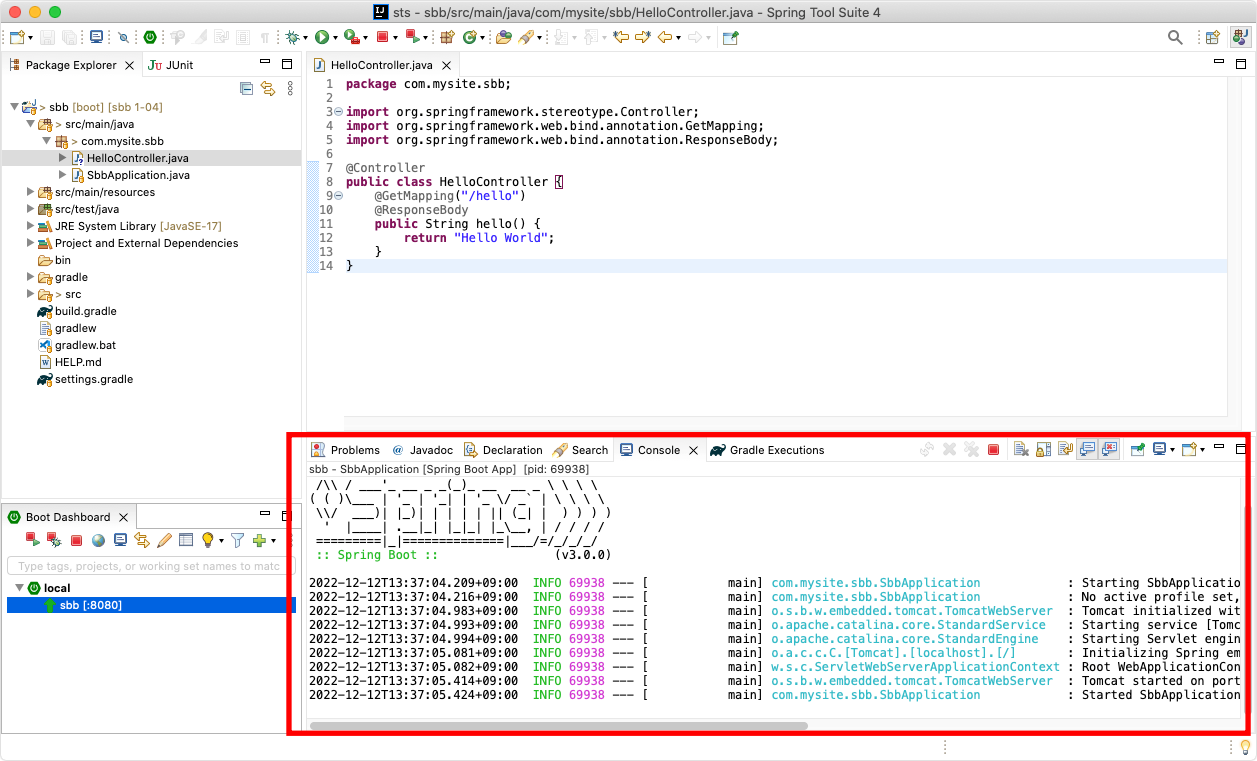Open the Java perspective icon in top right
This screenshot has height=761, width=1257.
[1240, 37]
